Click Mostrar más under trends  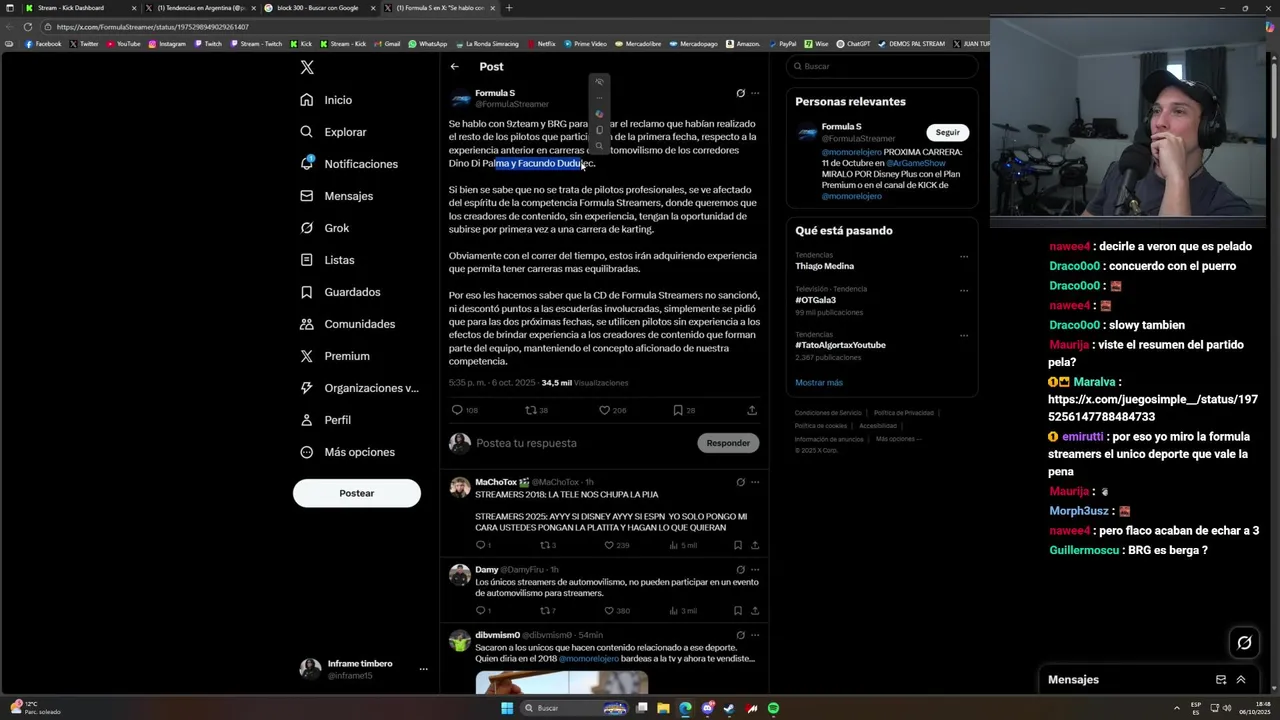[x=819, y=382]
